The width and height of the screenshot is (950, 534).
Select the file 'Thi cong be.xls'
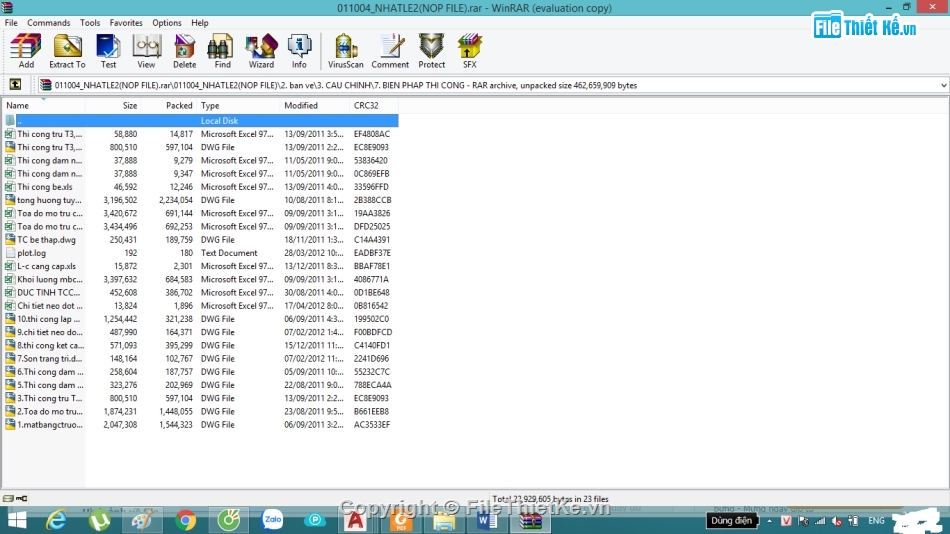click(x=44, y=187)
